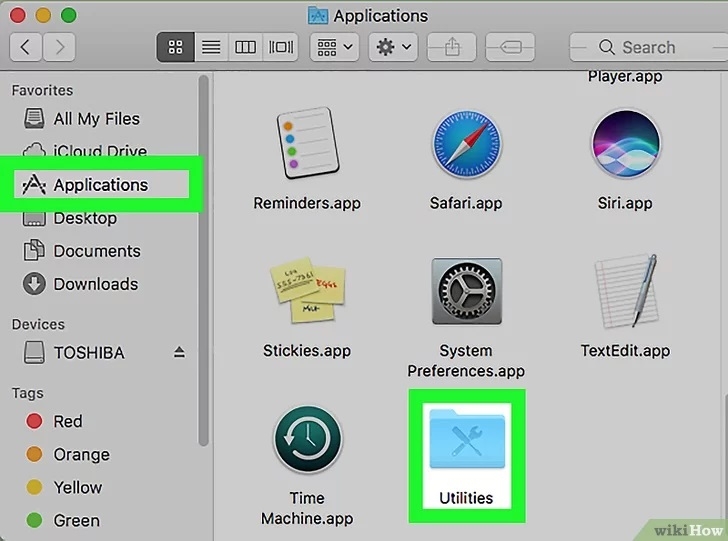
Task: Click the Edit Tags toolbar button
Action: pyautogui.click(x=510, y=47)
